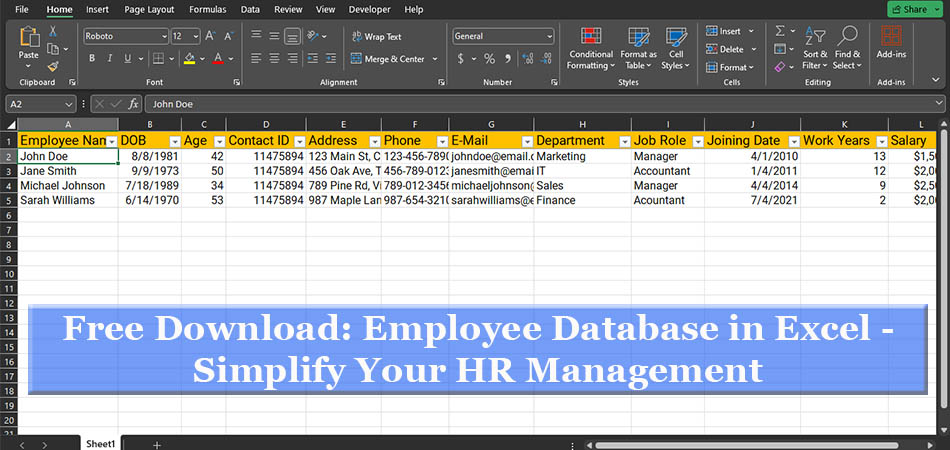The width and height of the screenshot is (950, 450).
Task: Click the AutoSum sigma icon
Action: click(x=780, y=32)
